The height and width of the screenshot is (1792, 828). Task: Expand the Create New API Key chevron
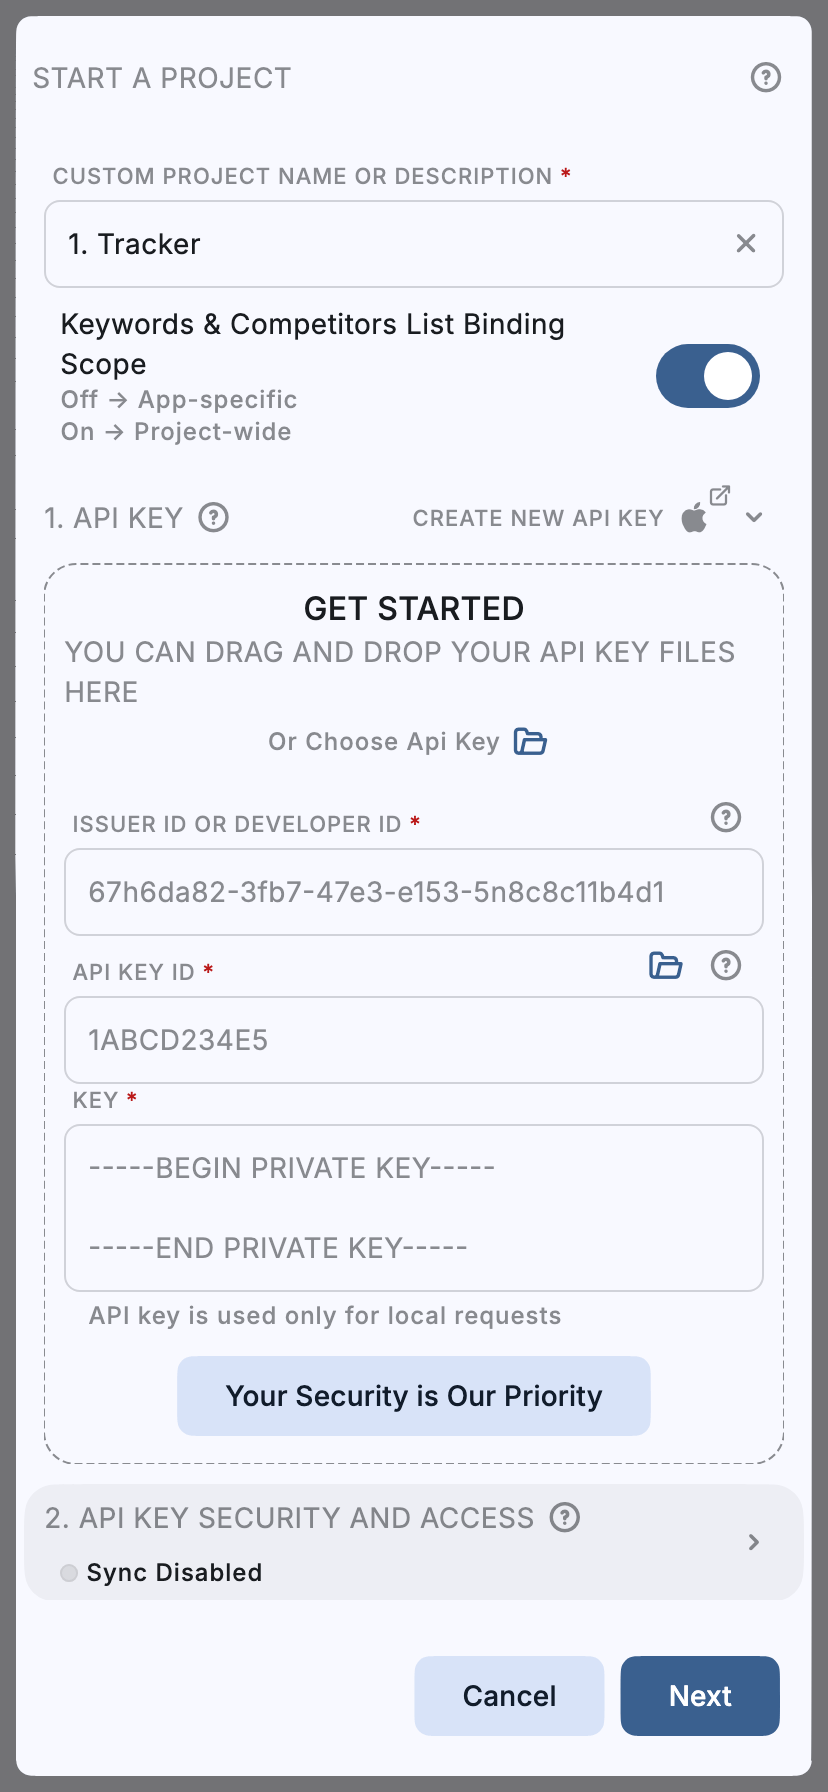tap(754, 517)
